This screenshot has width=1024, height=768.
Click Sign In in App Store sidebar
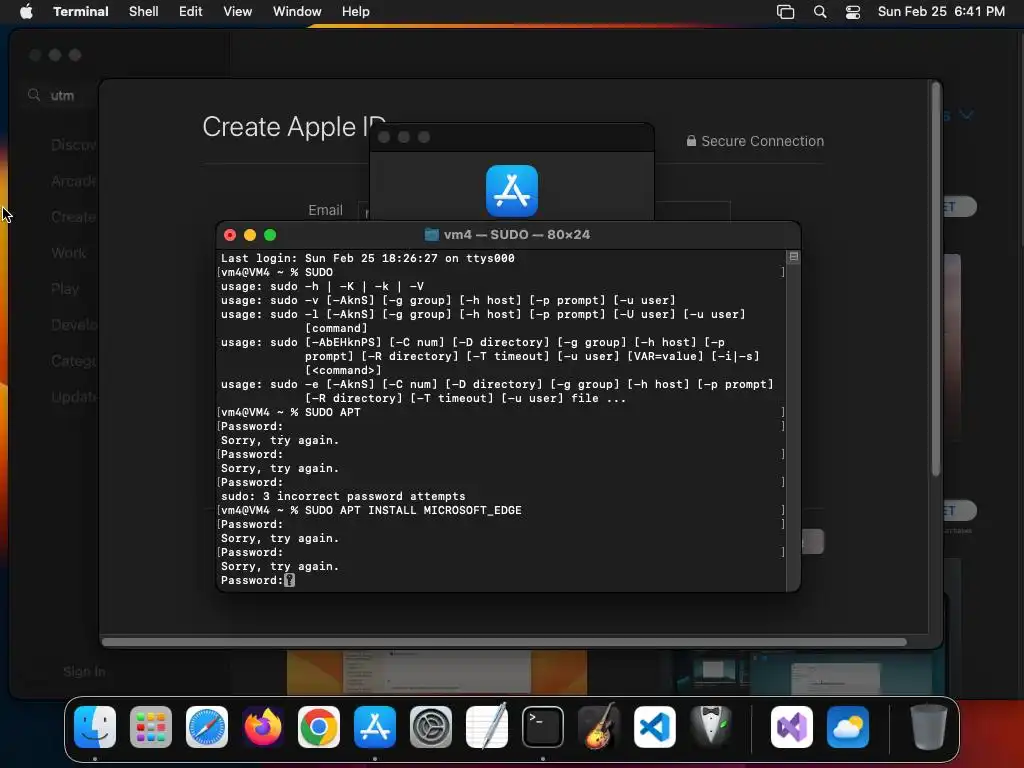click(x=84, y=671)
